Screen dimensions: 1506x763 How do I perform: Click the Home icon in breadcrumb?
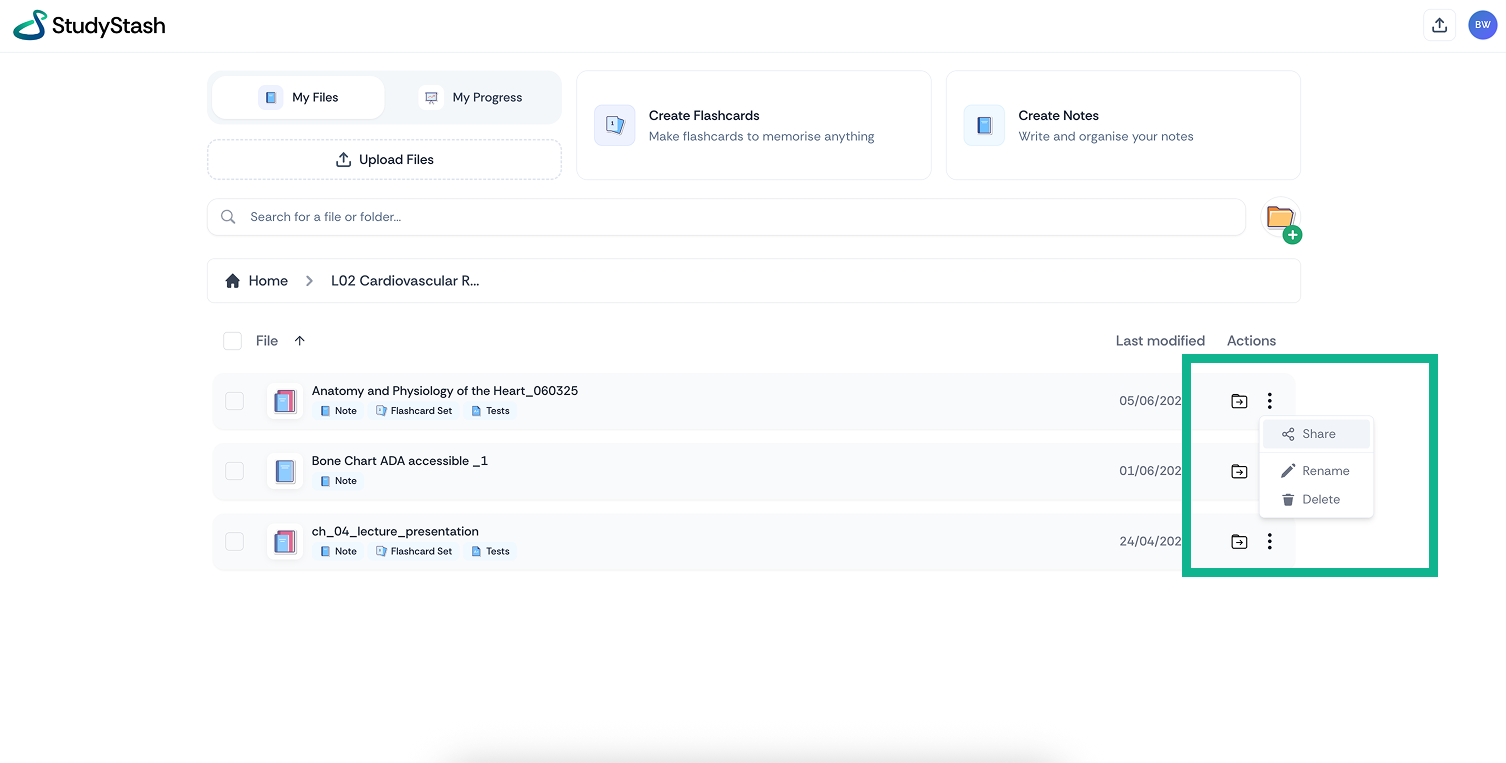coord(232,281)
